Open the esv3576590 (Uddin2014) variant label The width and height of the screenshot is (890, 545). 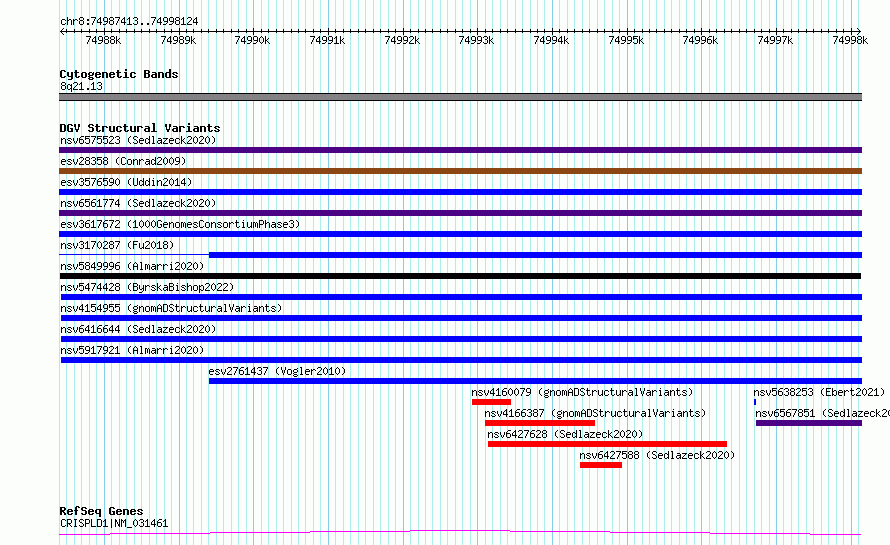click(126, 182)
